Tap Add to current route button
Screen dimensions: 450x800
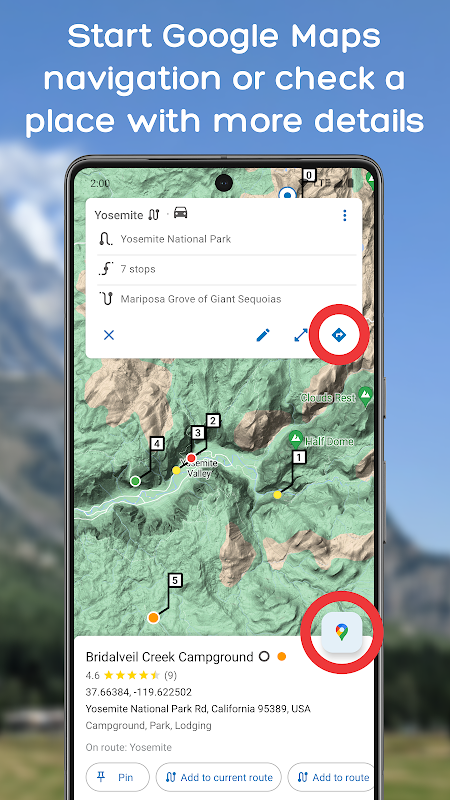pos(218,777)
